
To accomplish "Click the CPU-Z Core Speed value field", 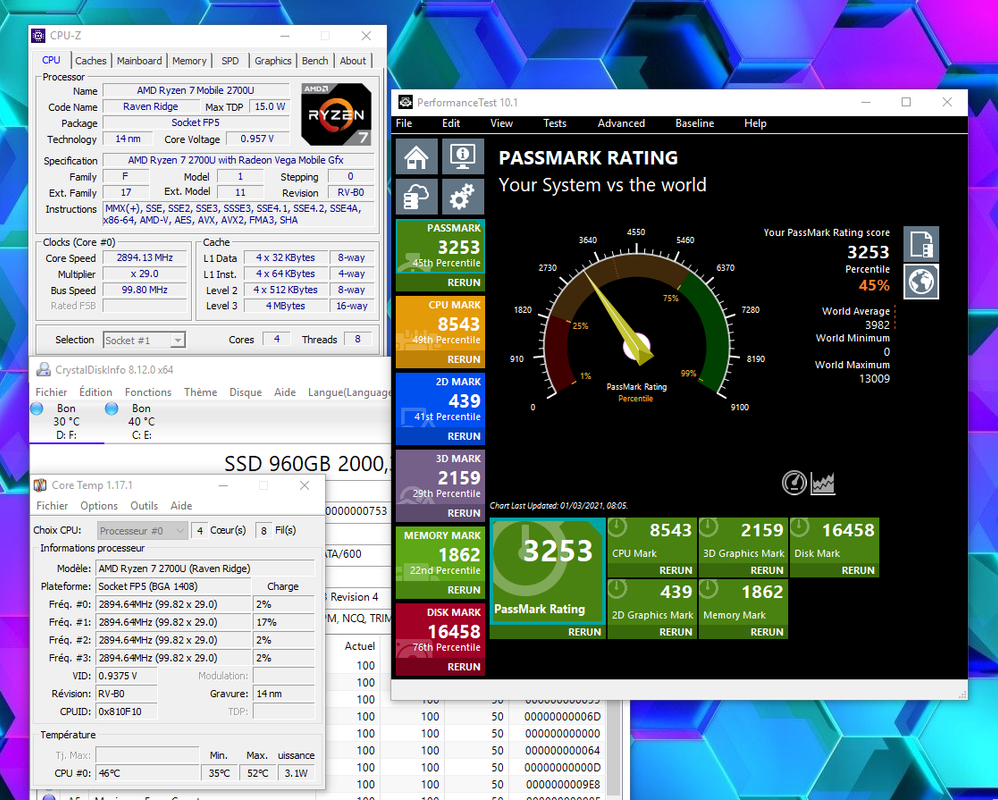I will (x=144, y=258).
